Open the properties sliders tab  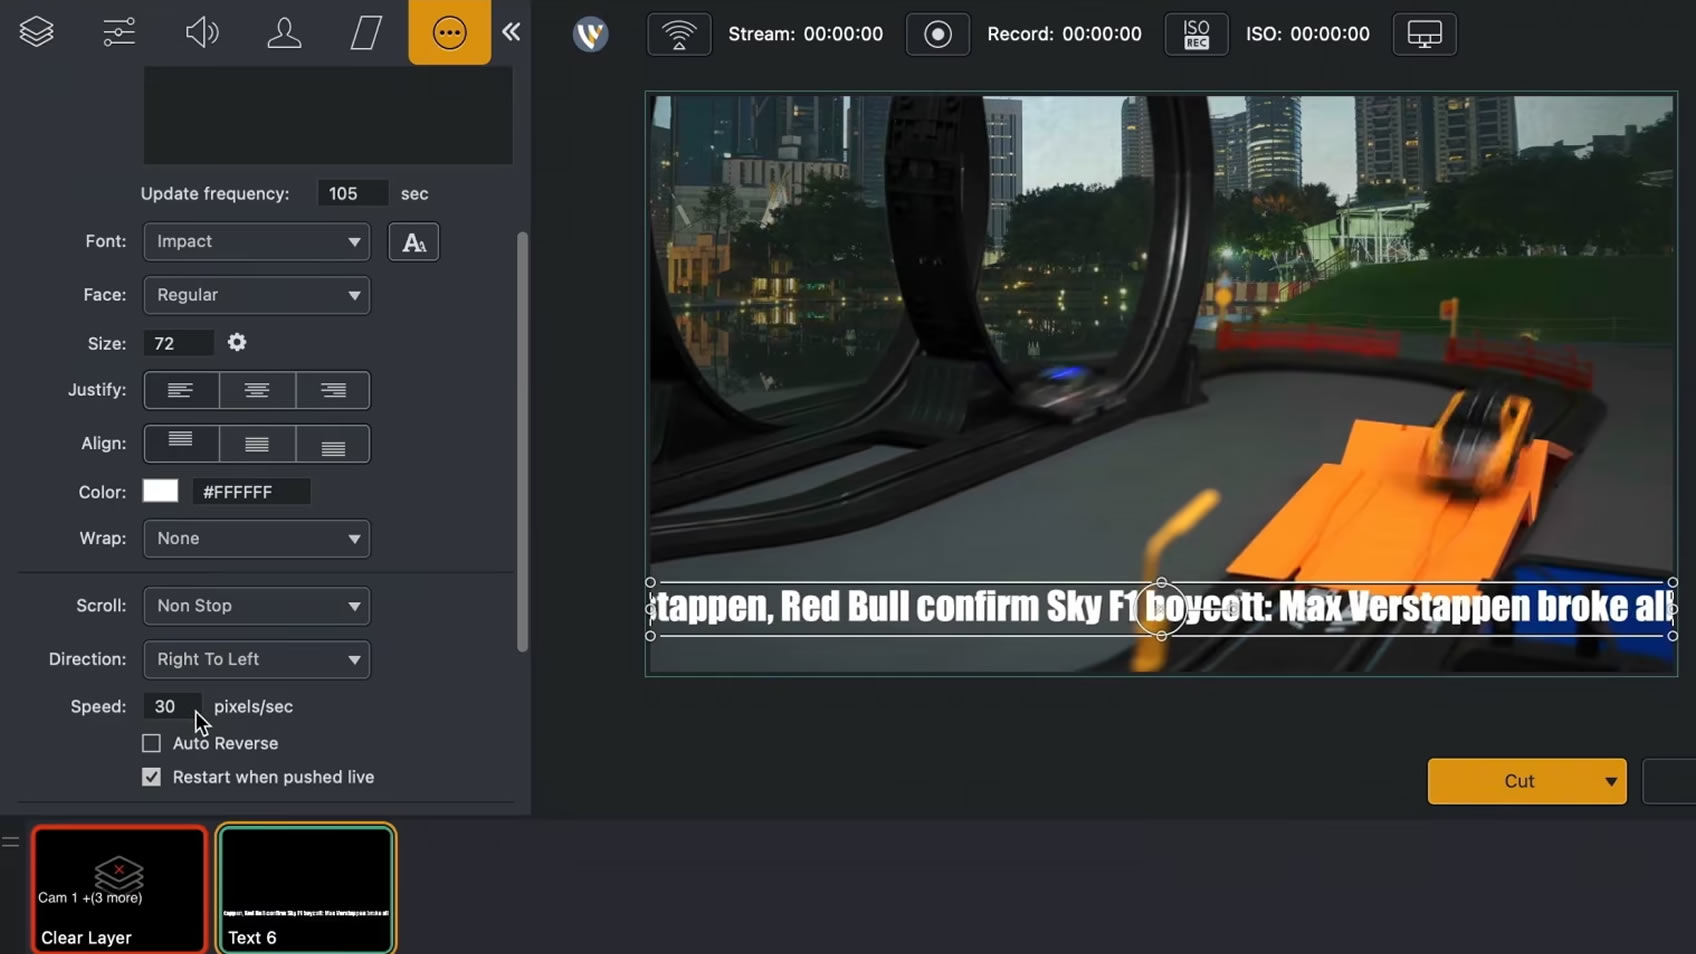pos(119,32)
